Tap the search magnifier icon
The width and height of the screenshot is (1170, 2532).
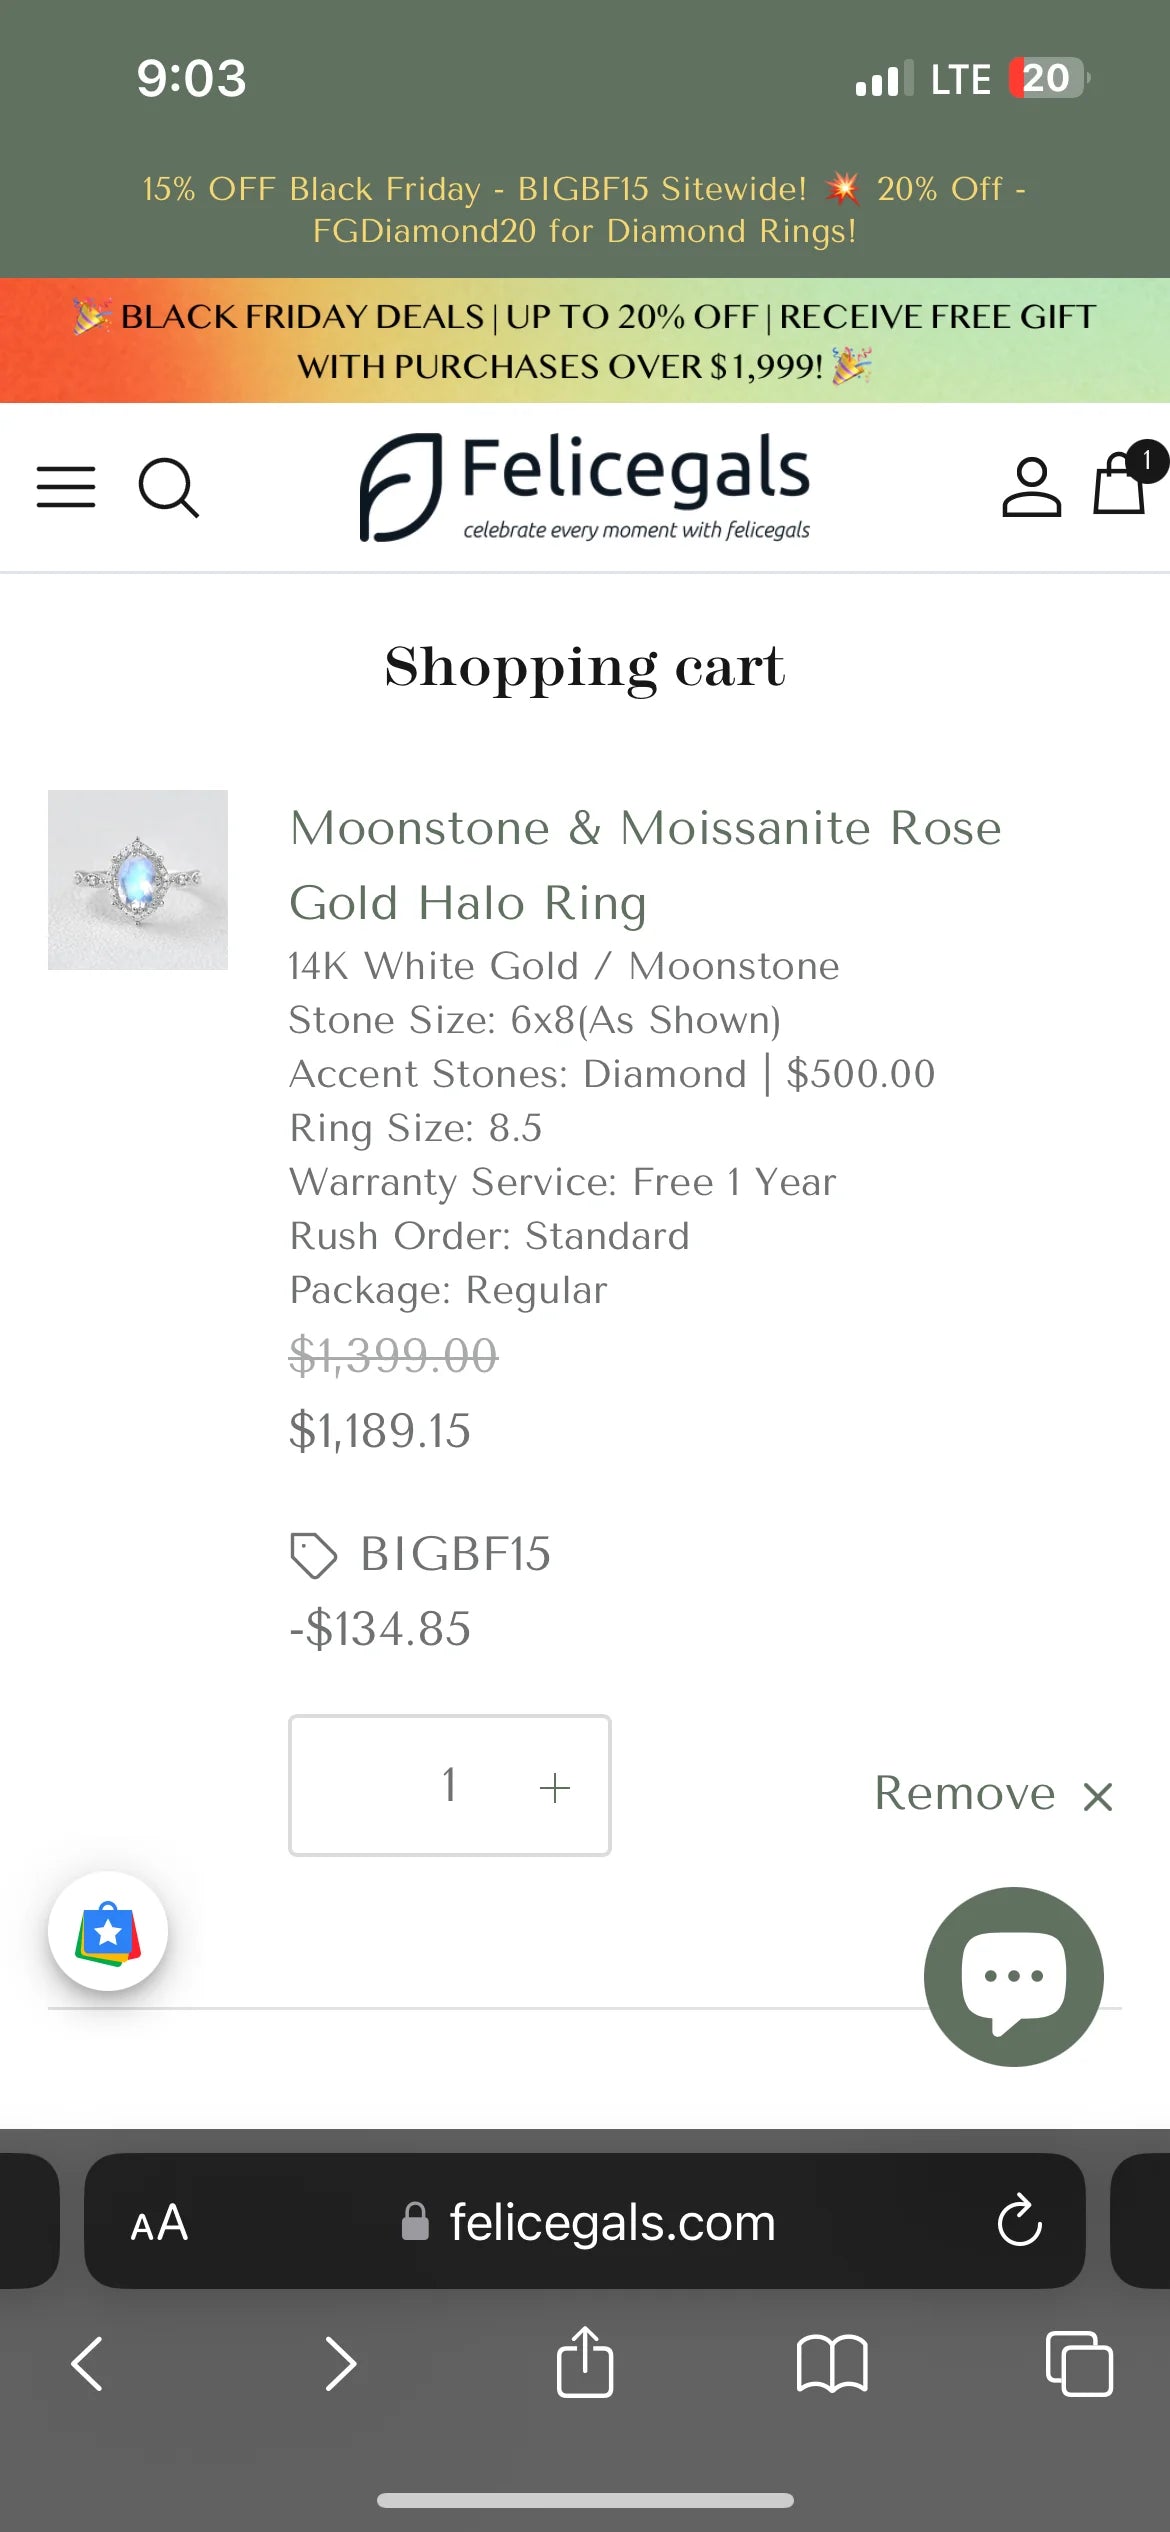pos(168,488)
